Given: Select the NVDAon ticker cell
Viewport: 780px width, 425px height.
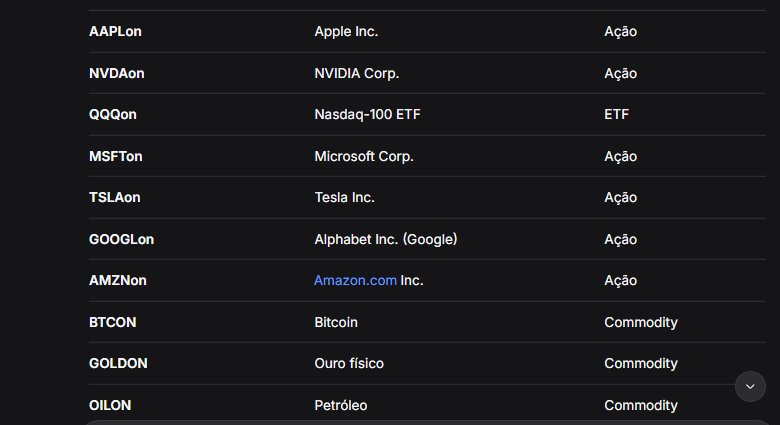Looking at the screenshot, I should coord(117,73).
